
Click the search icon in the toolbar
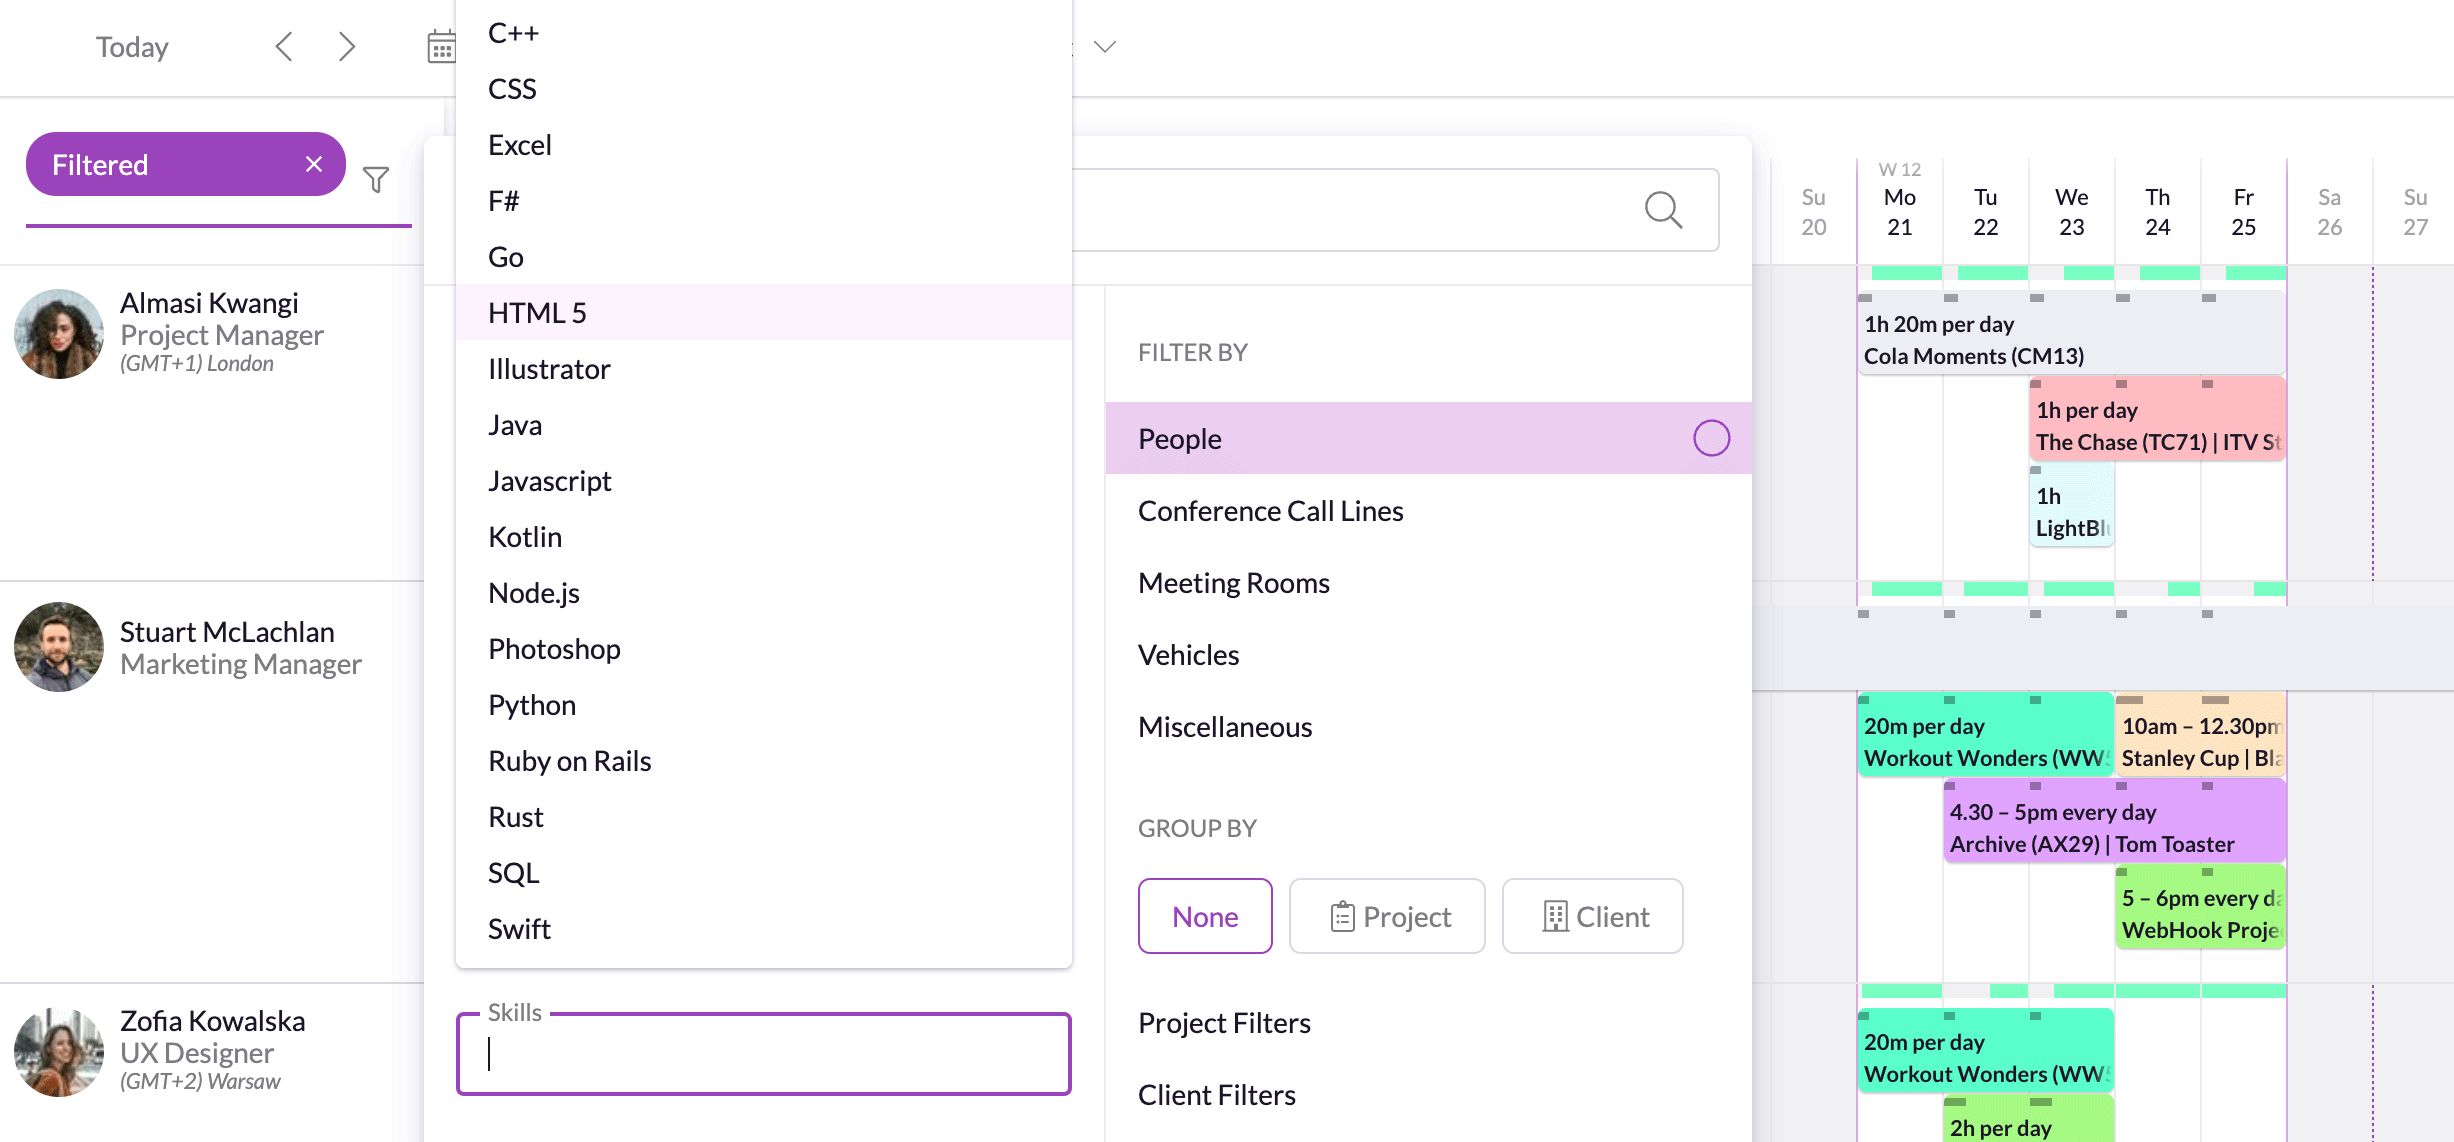pyautogui.click(x=1664, y=208)
